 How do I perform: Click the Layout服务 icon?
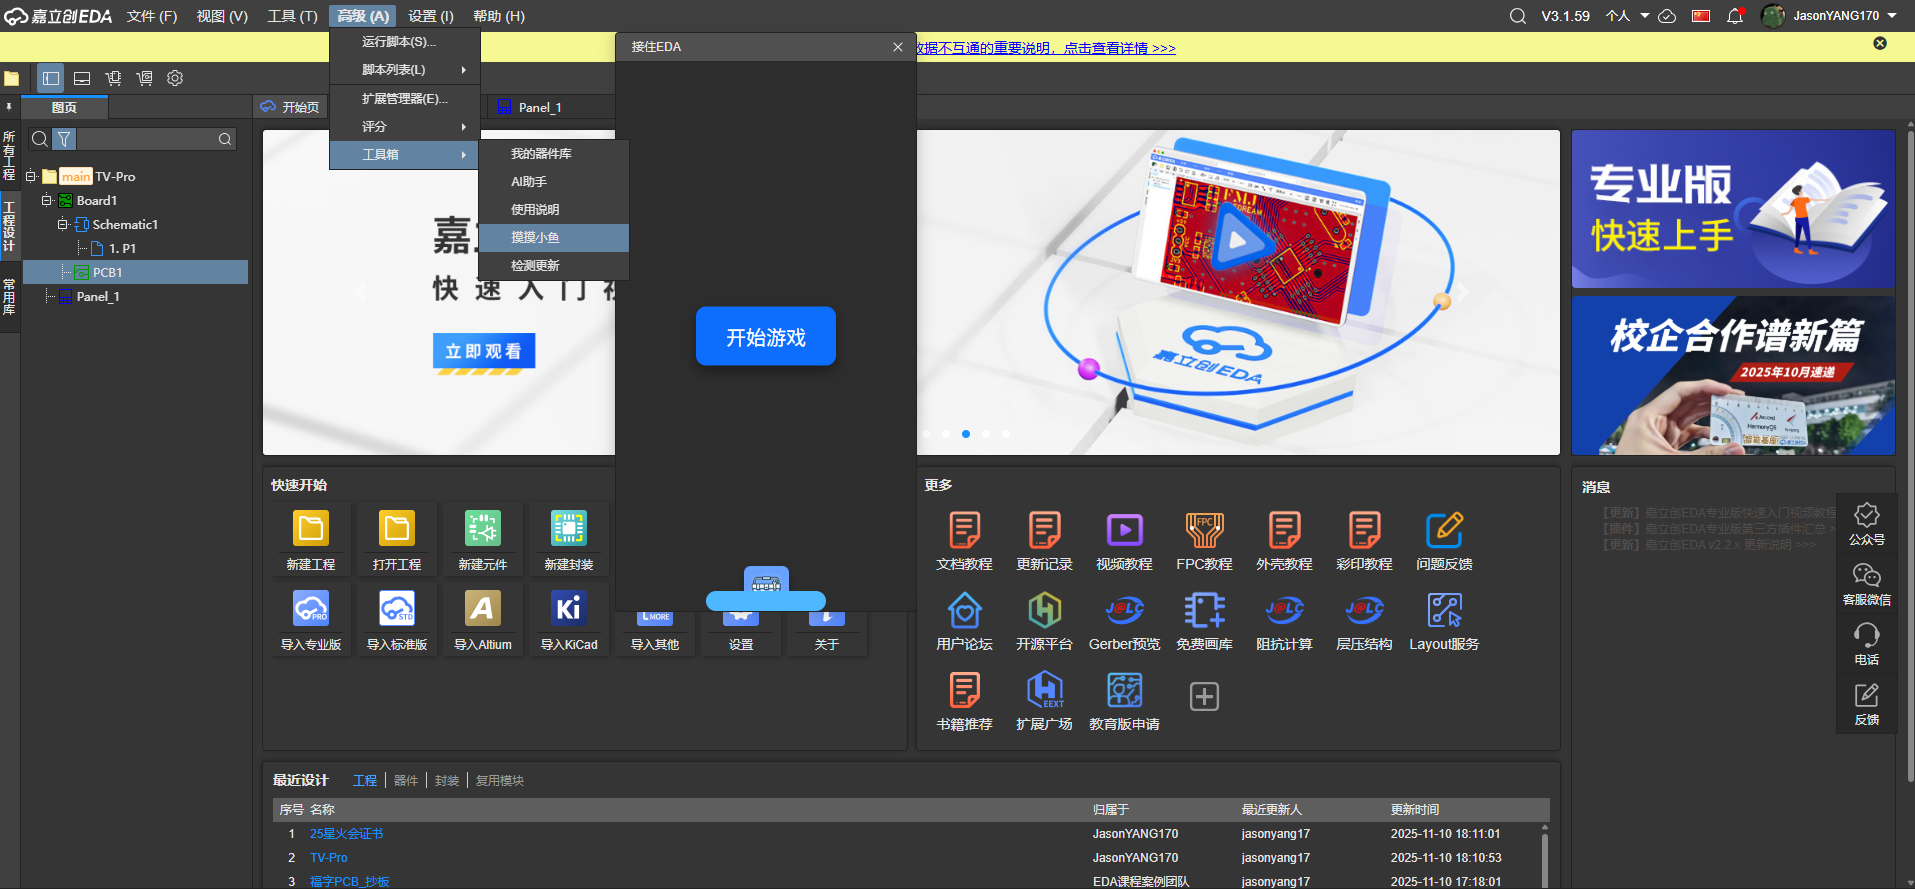[1445, 610]
